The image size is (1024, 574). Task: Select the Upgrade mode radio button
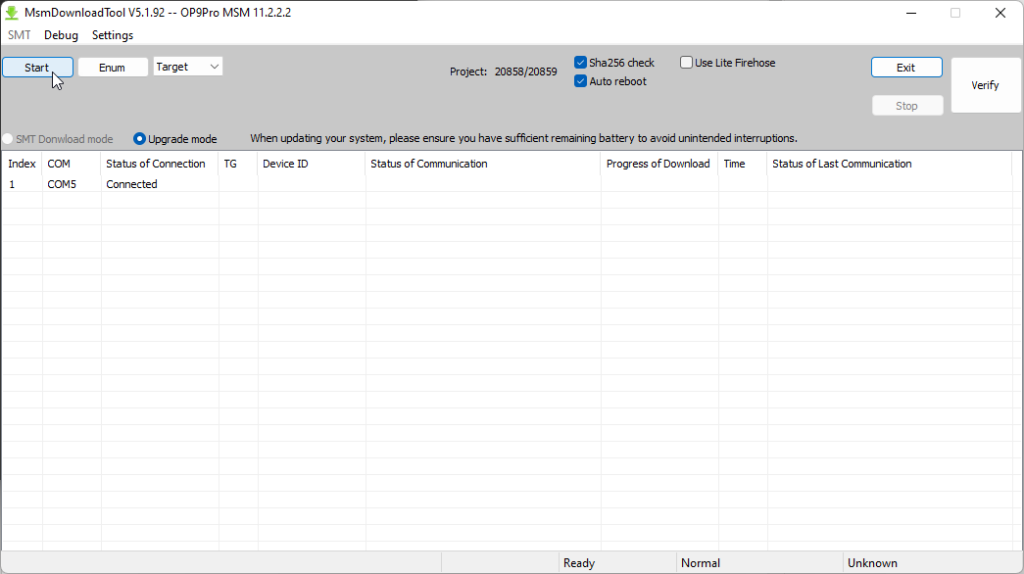(x=140, y=139)
